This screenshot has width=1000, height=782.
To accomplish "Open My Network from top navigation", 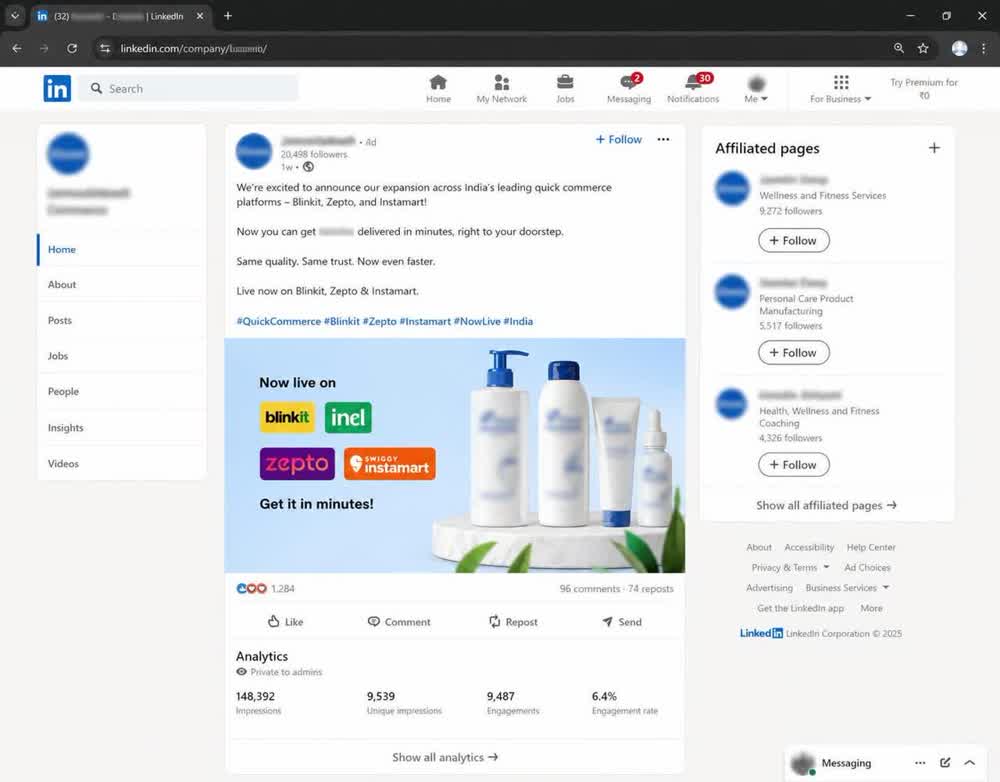I will coord(501,89).
